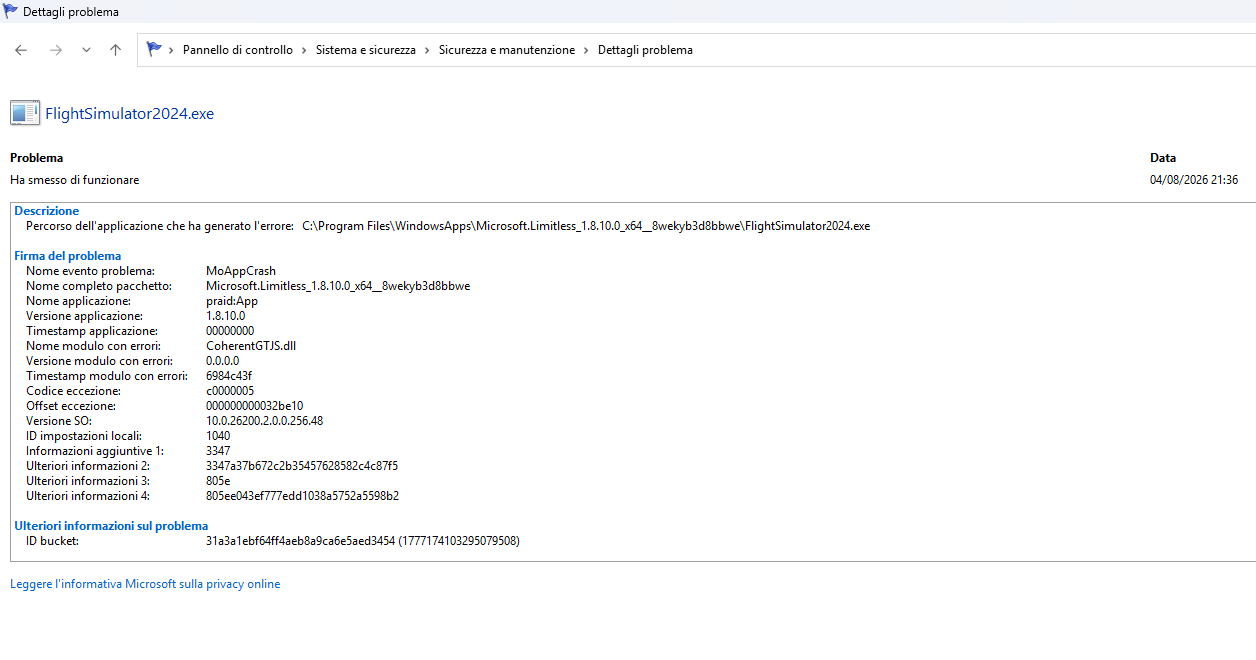The height and width of the screenshot is (660, 1256).
Task: Click the application path ending FlightSimulator2024.exe
Action: coord(586,226)
